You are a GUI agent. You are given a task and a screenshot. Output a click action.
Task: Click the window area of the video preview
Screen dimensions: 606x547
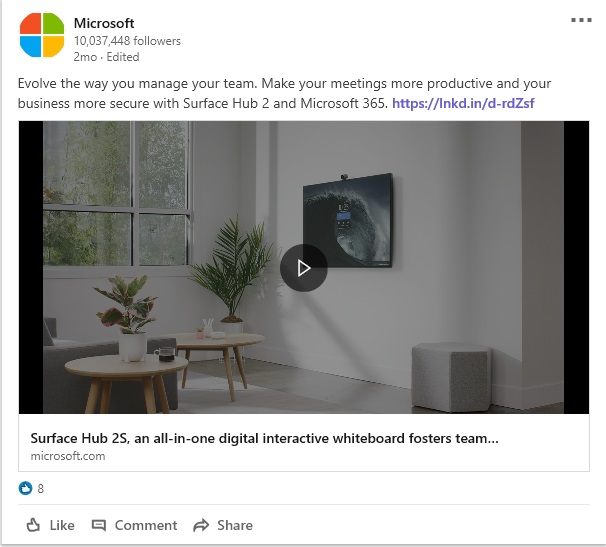[x=117, y=193]
